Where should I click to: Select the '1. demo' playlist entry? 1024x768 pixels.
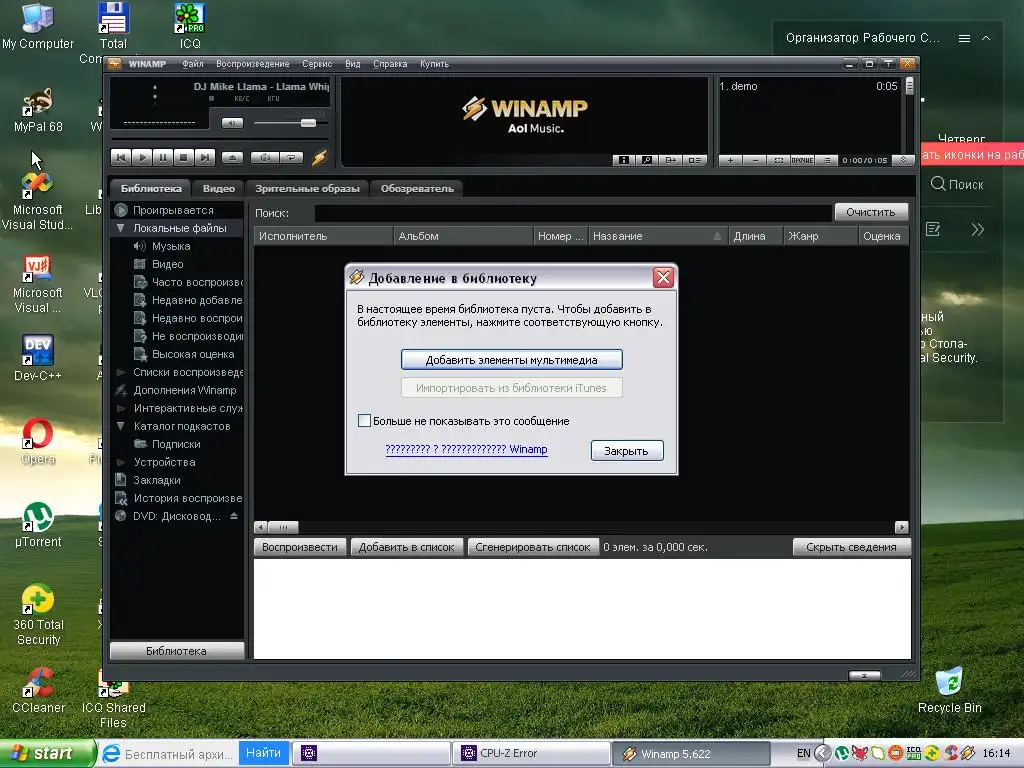tap(808, 86)
